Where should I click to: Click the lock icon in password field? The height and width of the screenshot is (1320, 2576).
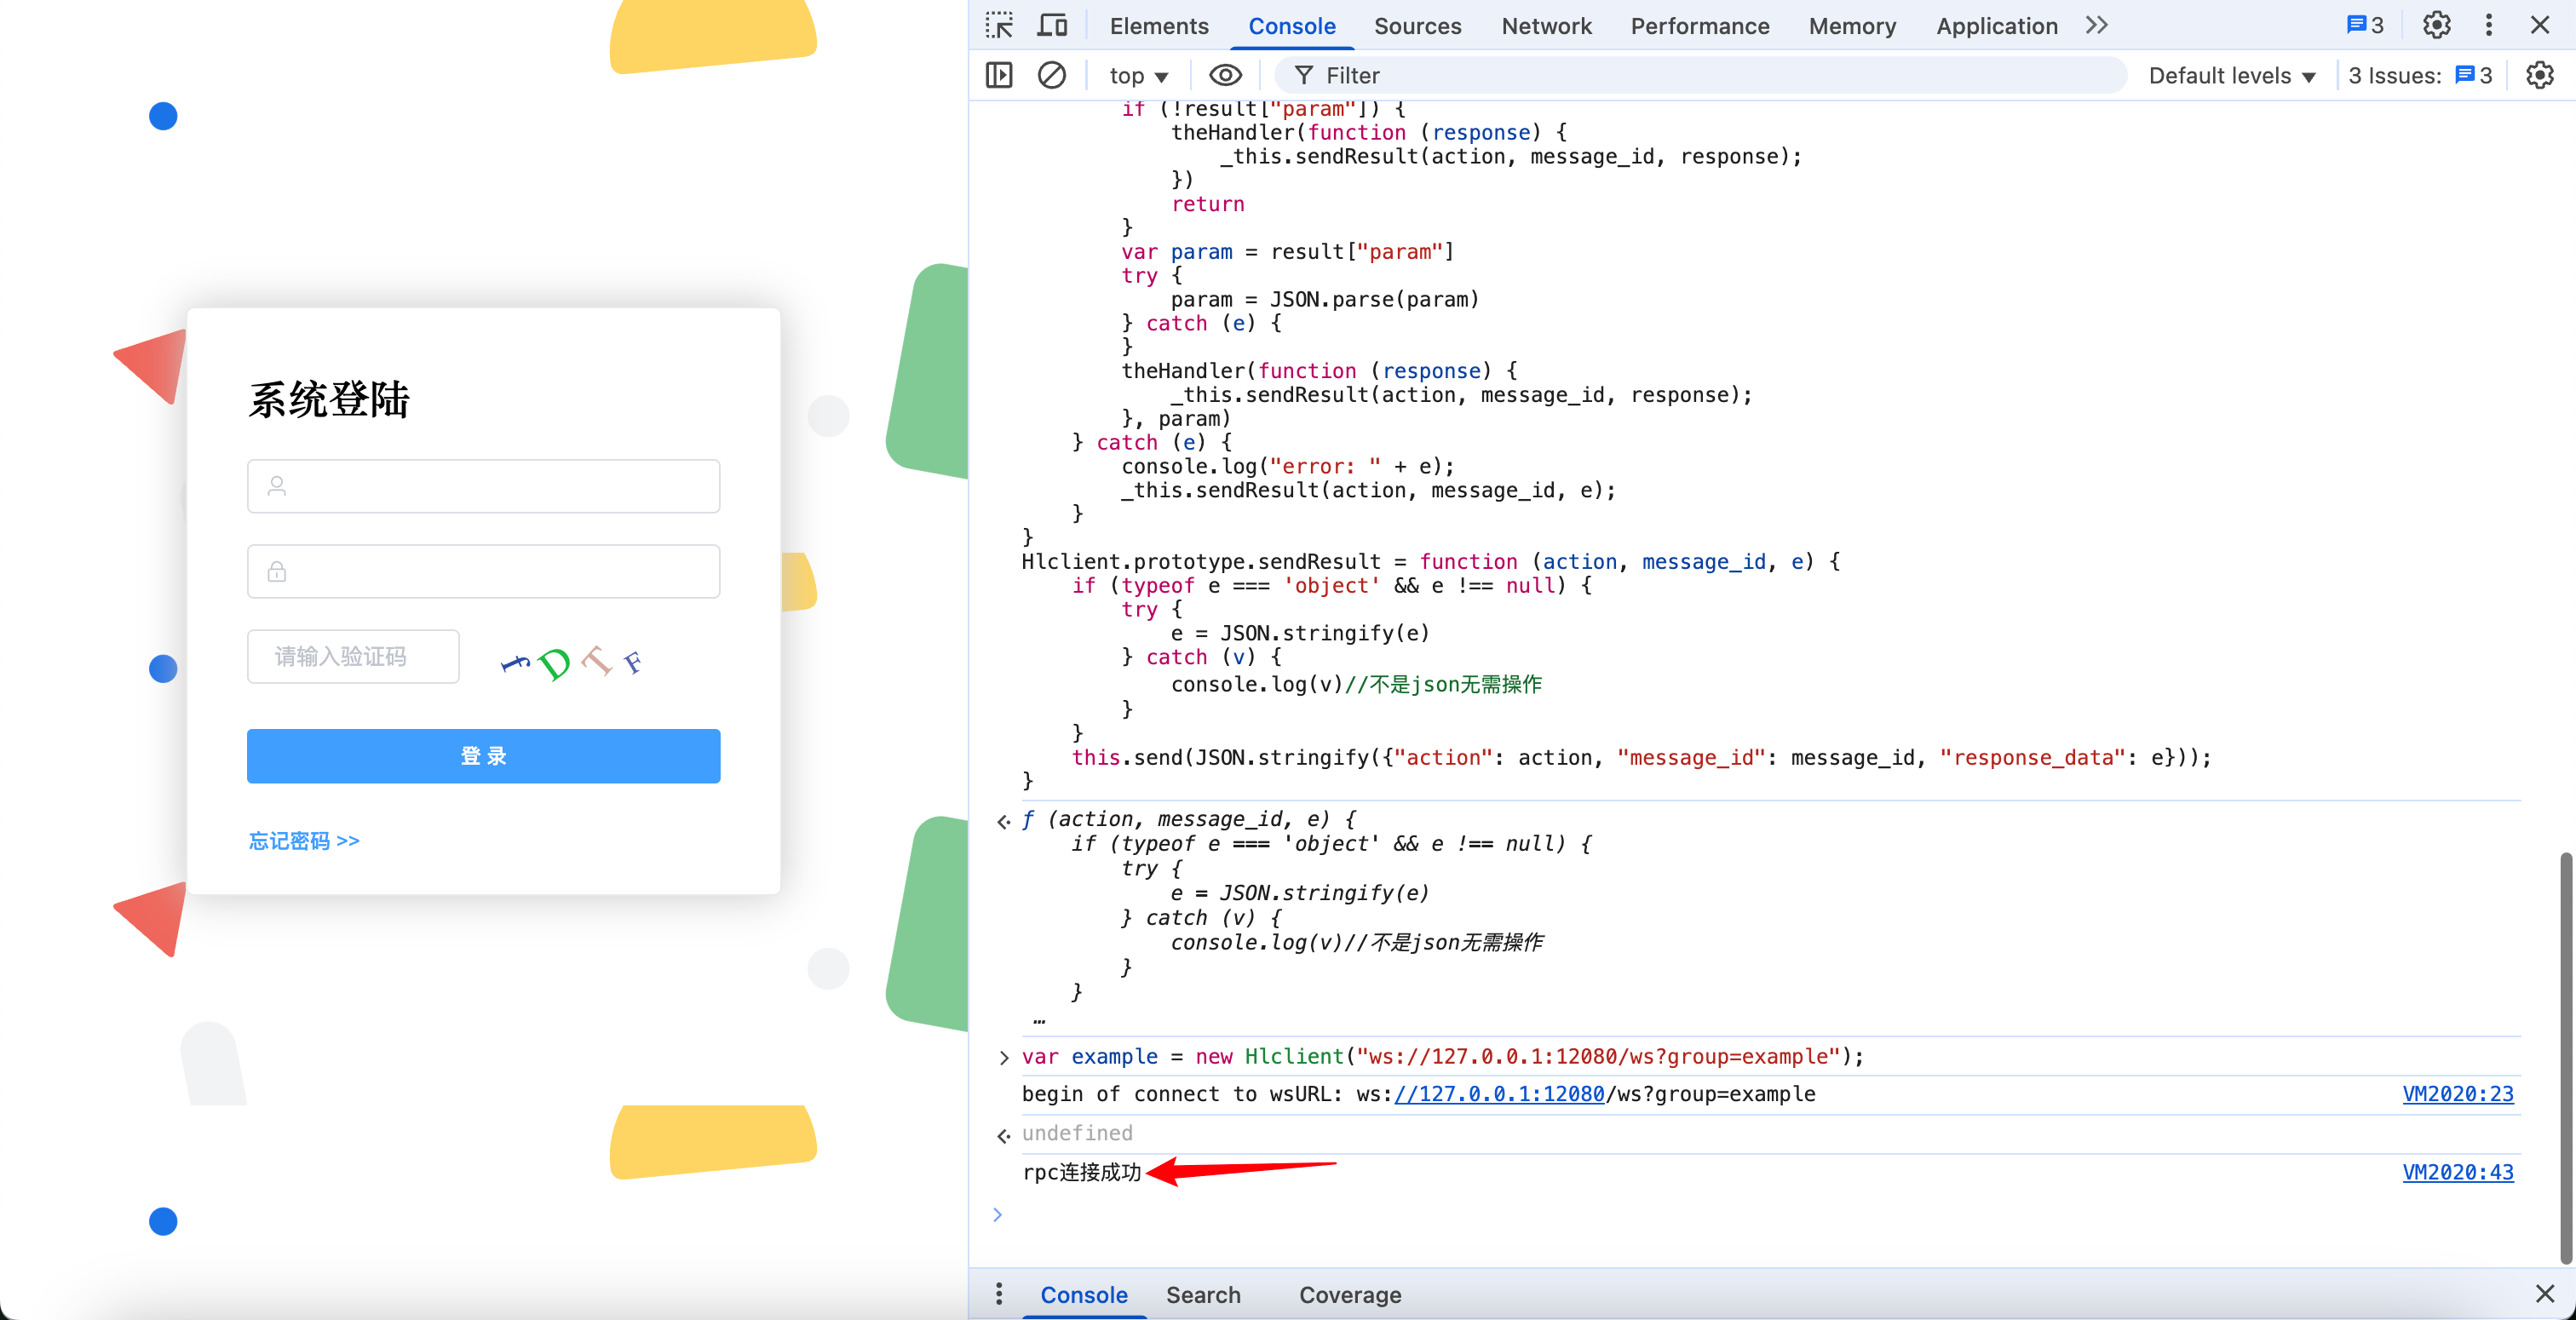pyautogui.click(x=277, y=571)
